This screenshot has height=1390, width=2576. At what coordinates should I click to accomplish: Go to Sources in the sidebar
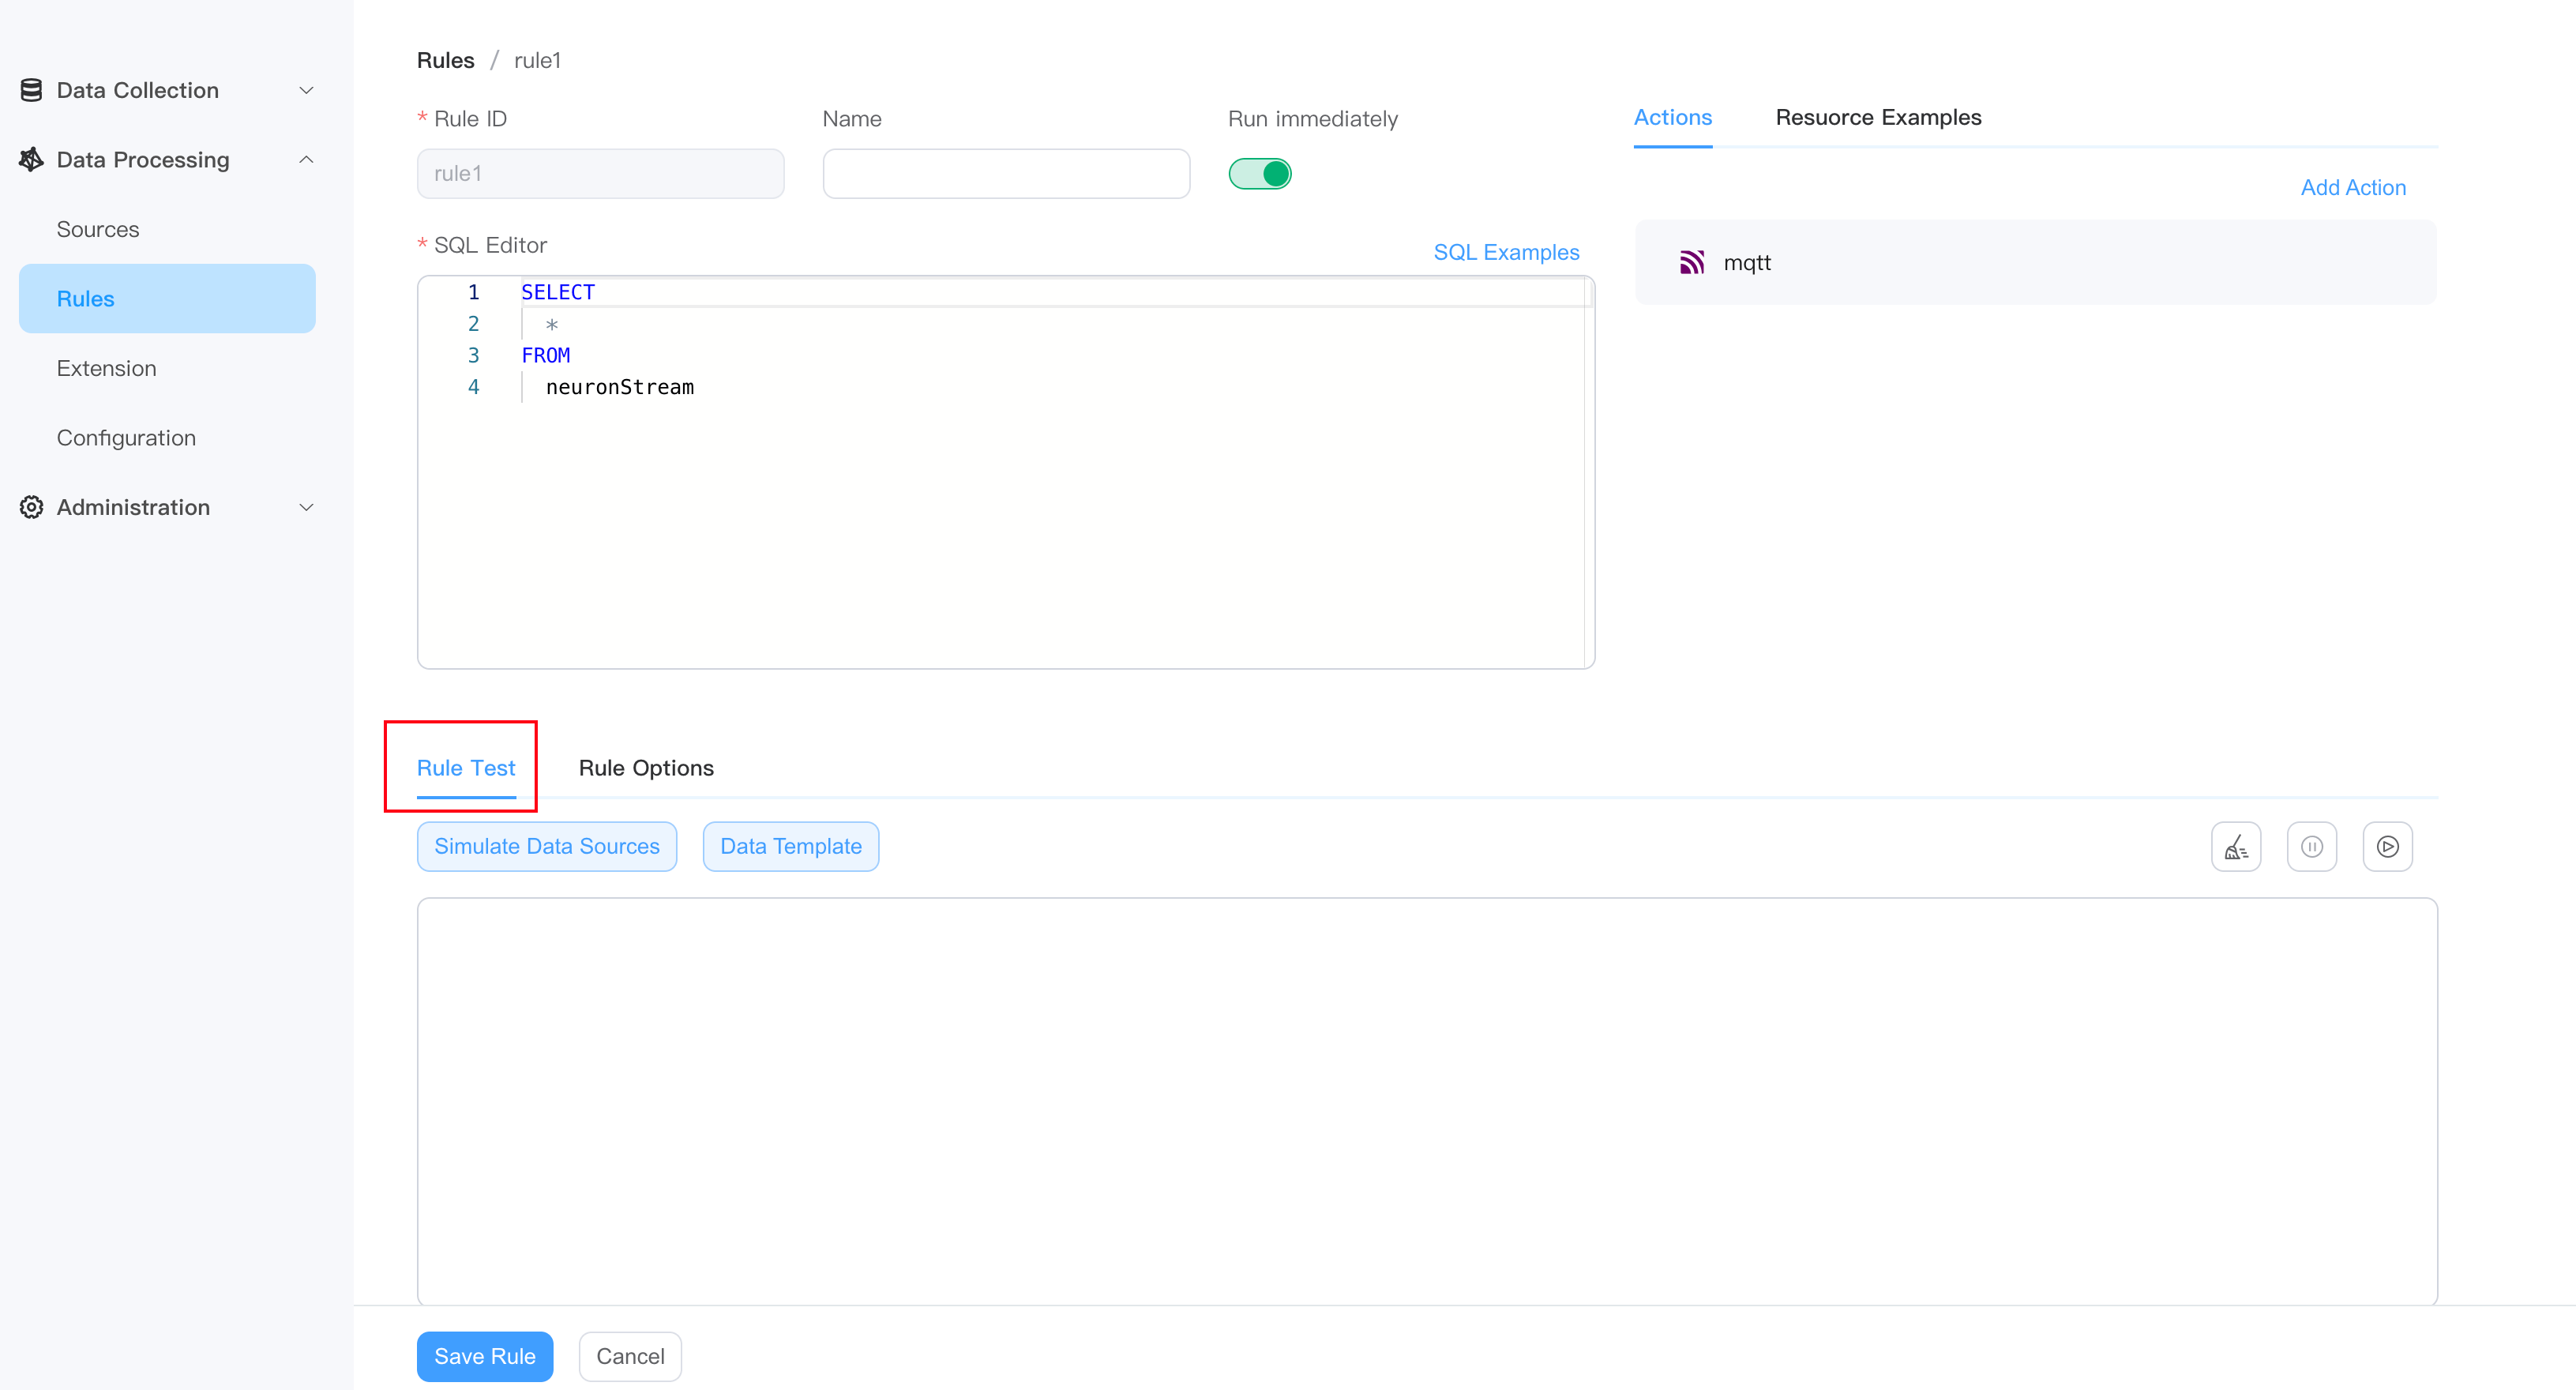coord(97,229)
